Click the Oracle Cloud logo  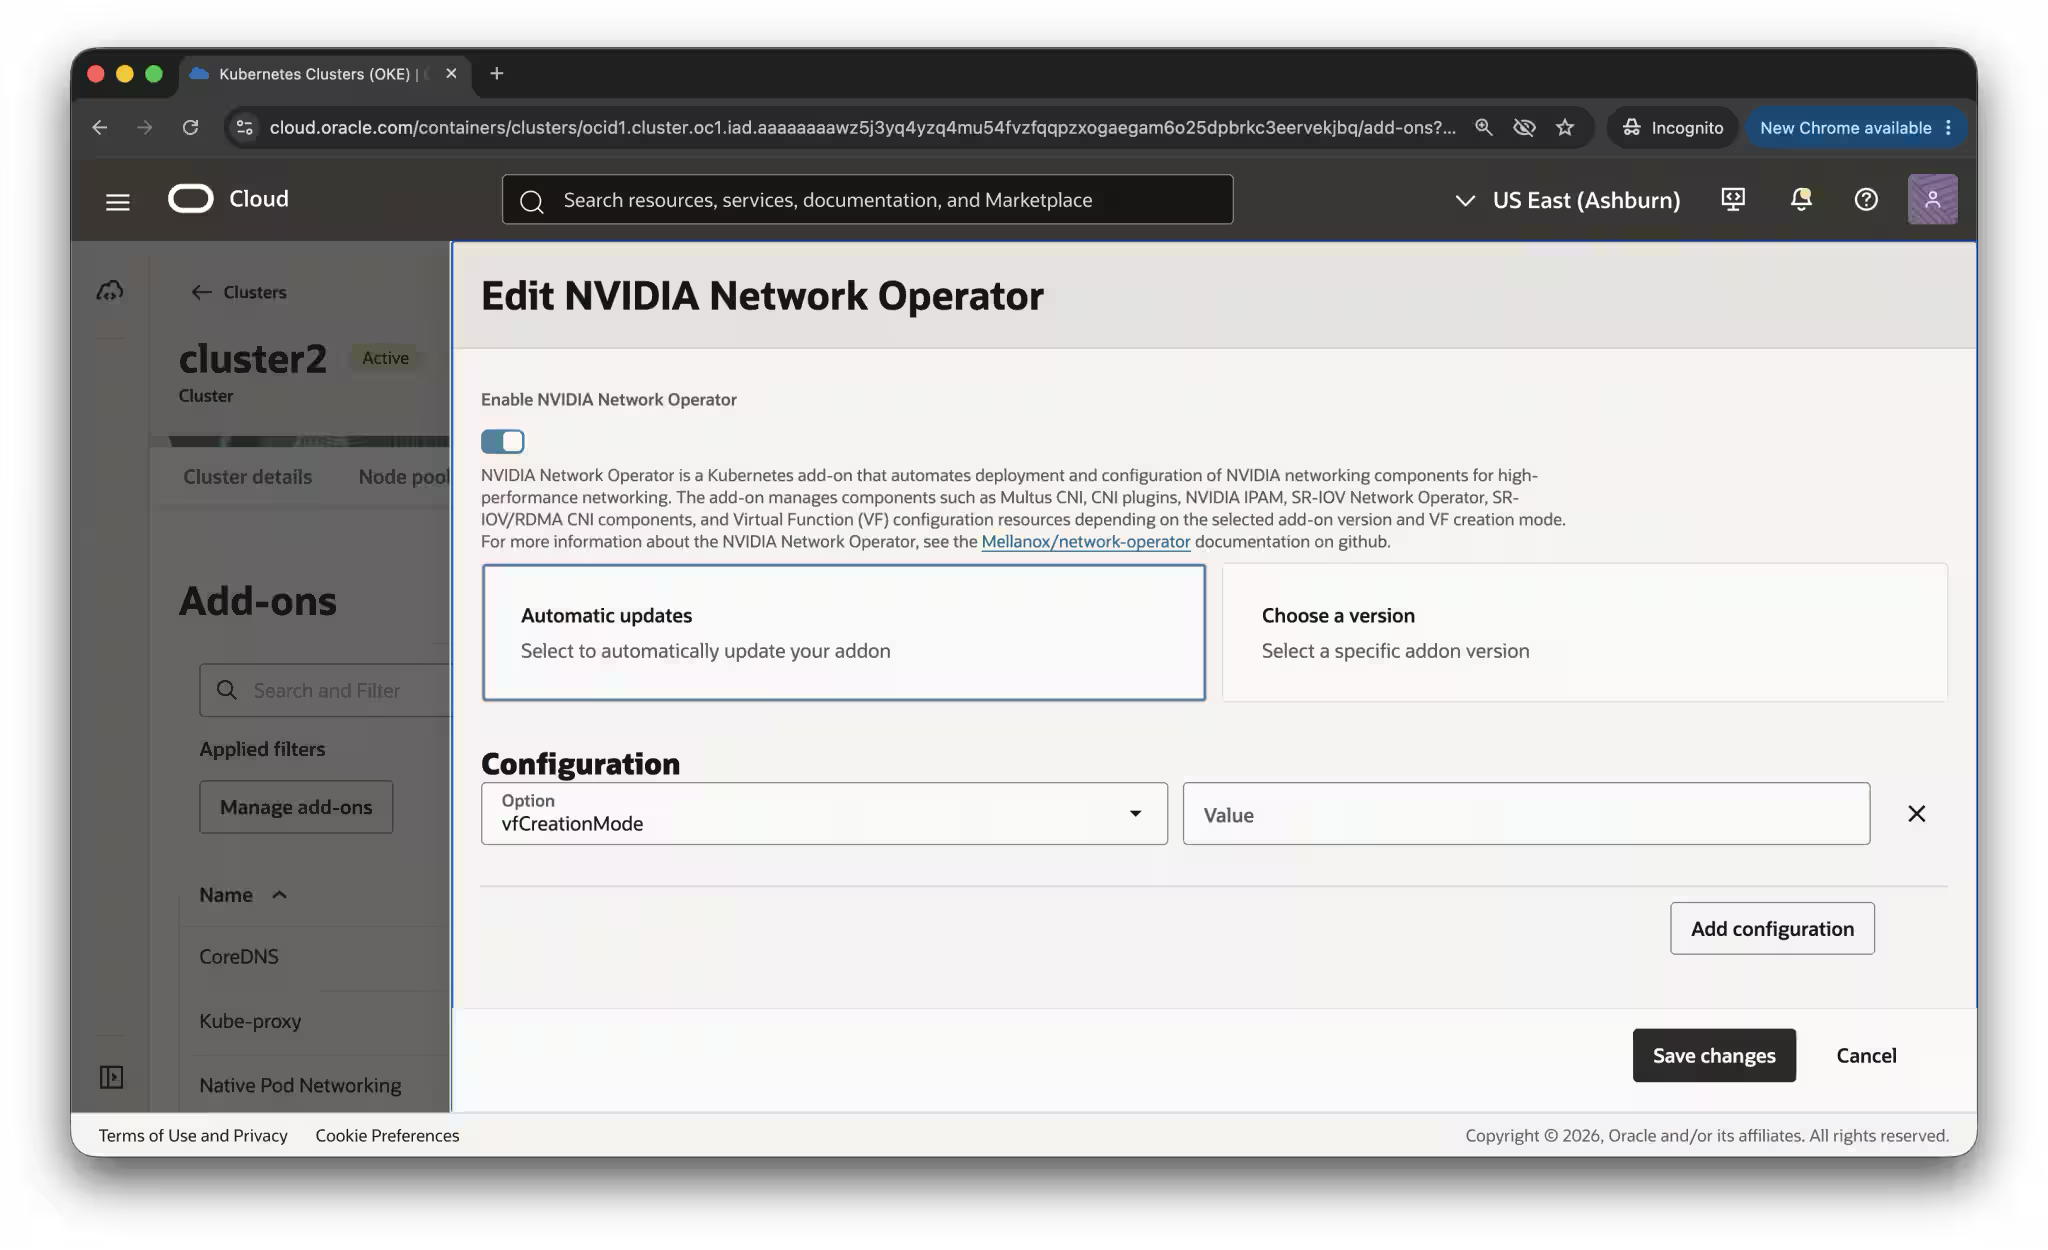pyautogui.click(x=228, y=199)
